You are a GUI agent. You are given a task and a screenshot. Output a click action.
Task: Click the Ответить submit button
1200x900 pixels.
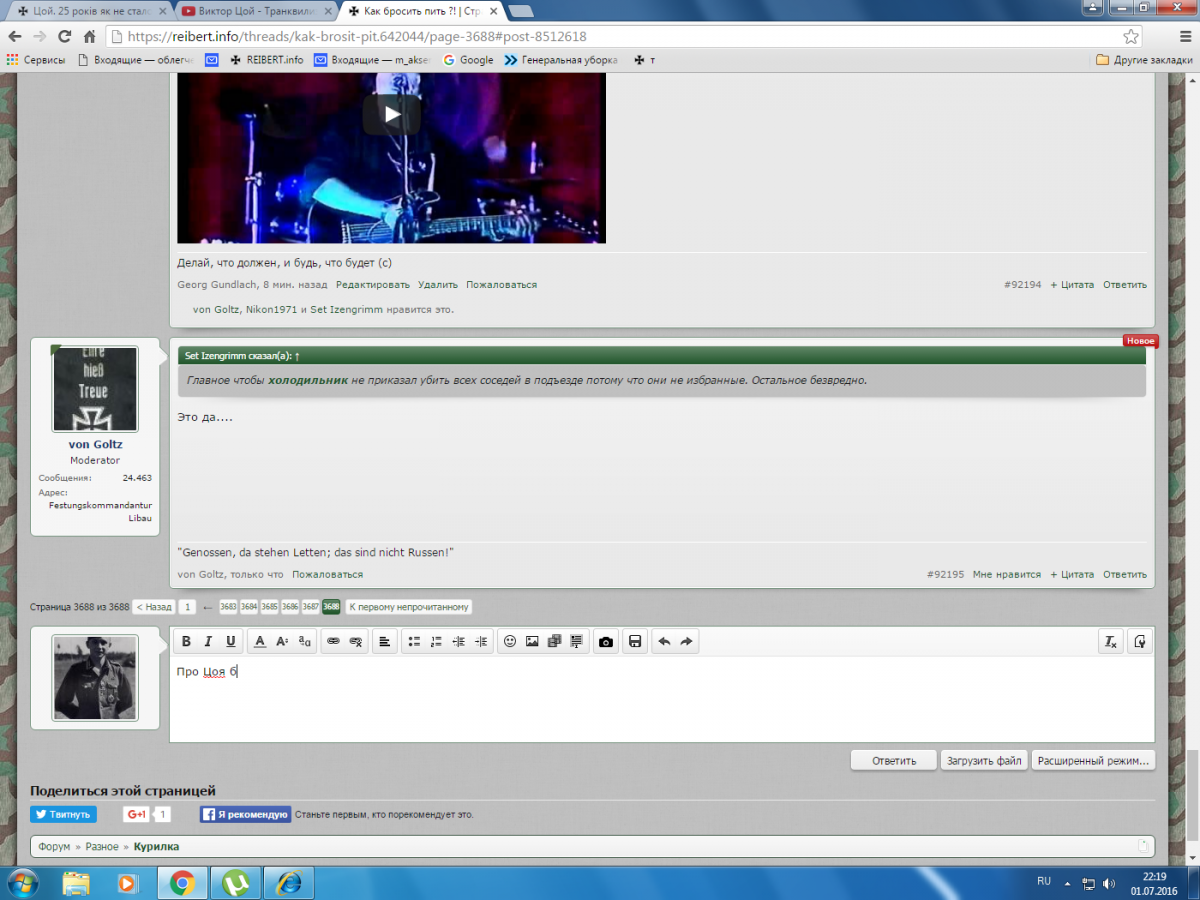tap(893, 760)
